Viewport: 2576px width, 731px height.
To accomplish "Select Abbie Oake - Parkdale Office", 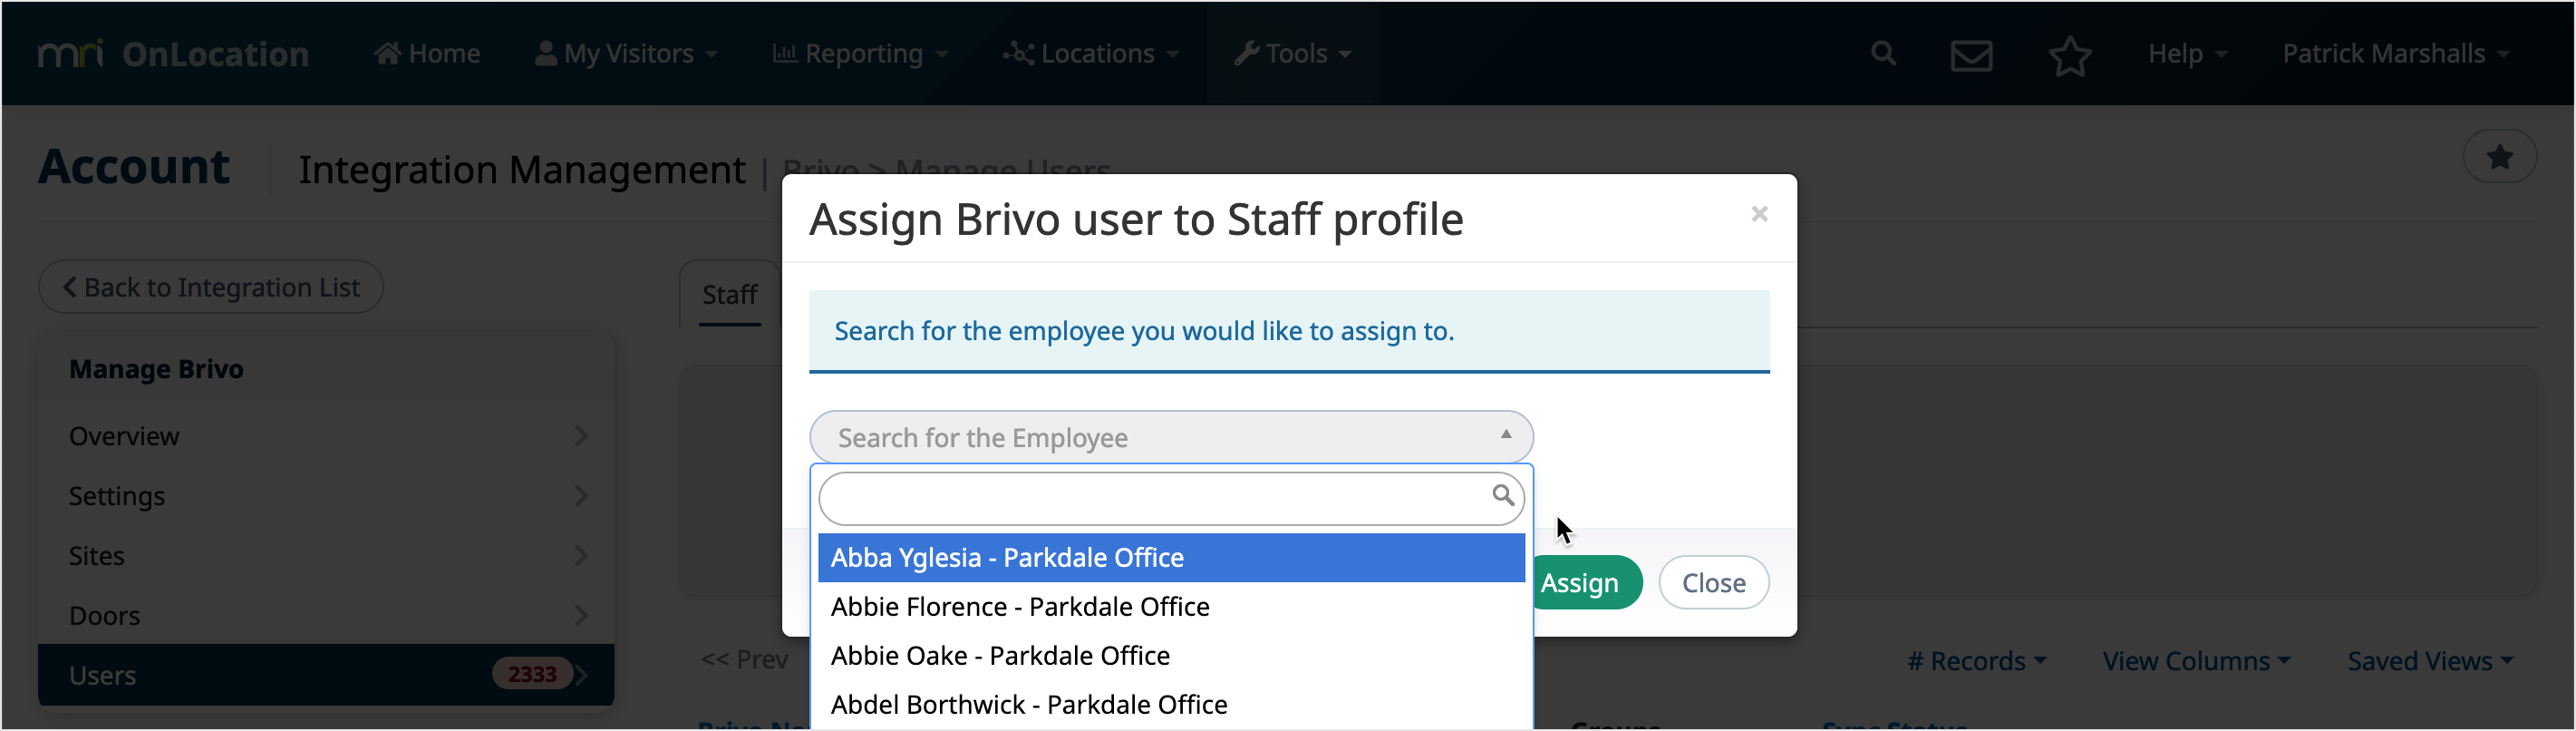I will [1171, 657].
